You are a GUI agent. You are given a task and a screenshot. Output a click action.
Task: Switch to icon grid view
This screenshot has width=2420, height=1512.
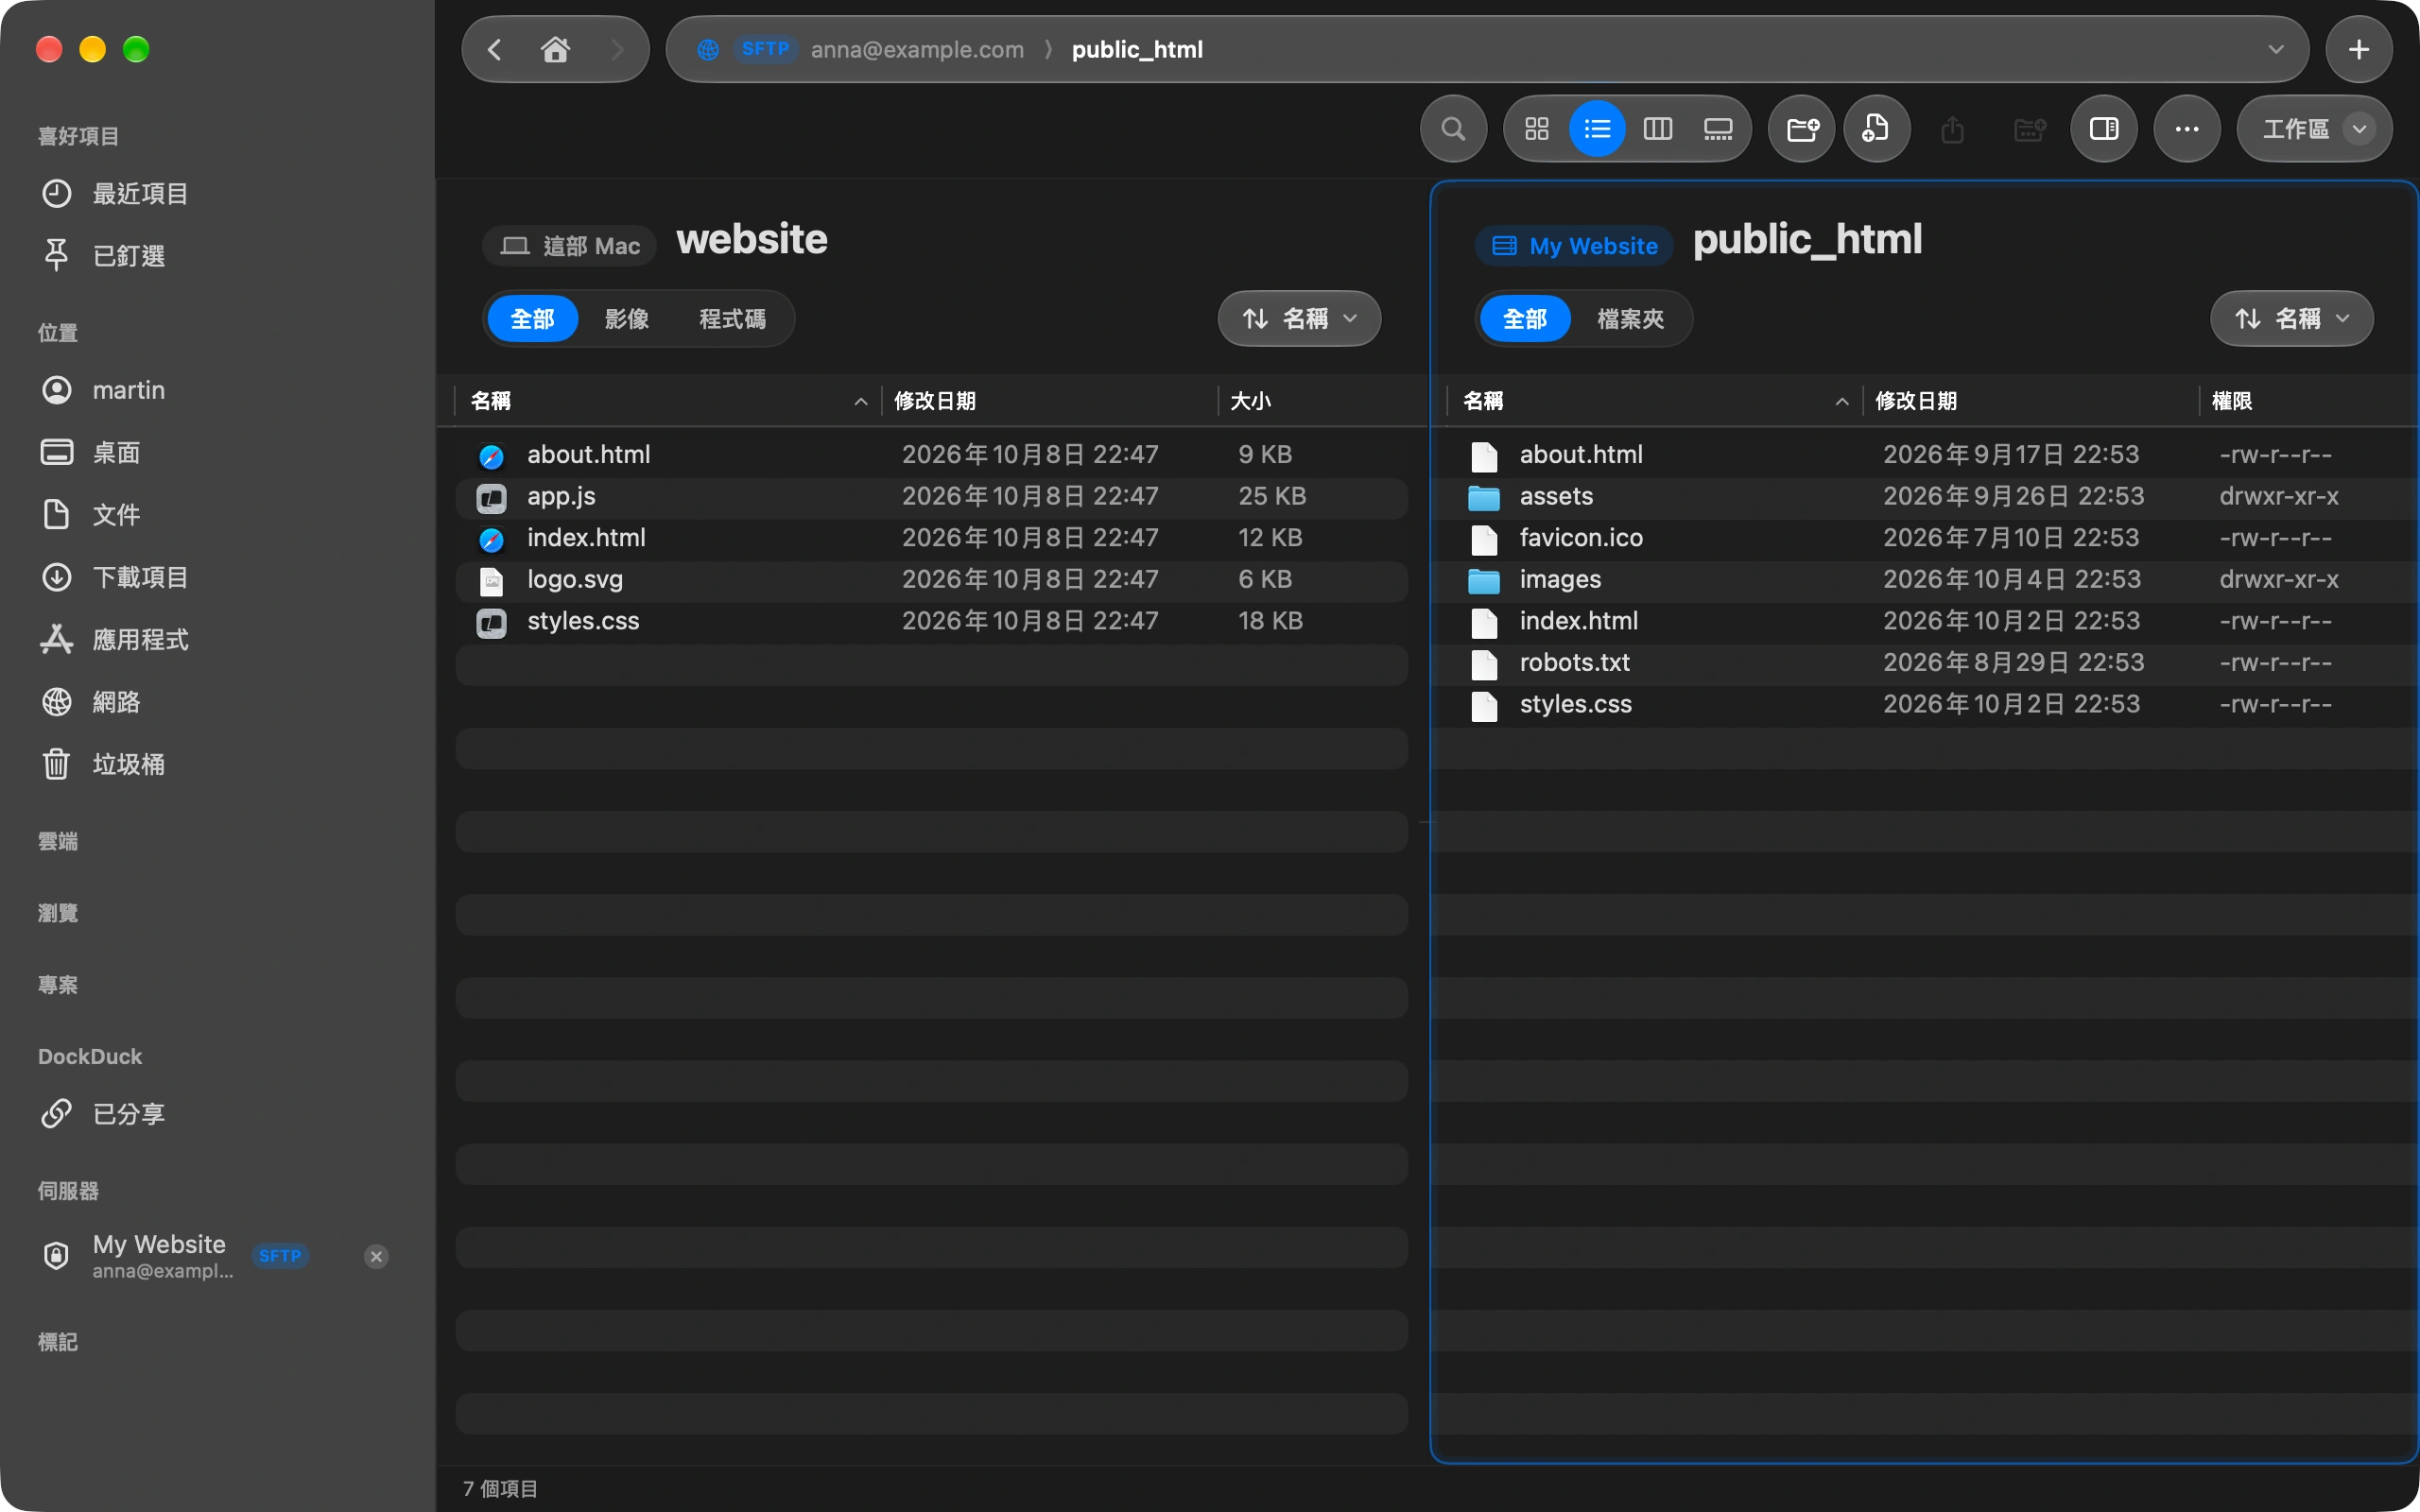[1537, 129]
